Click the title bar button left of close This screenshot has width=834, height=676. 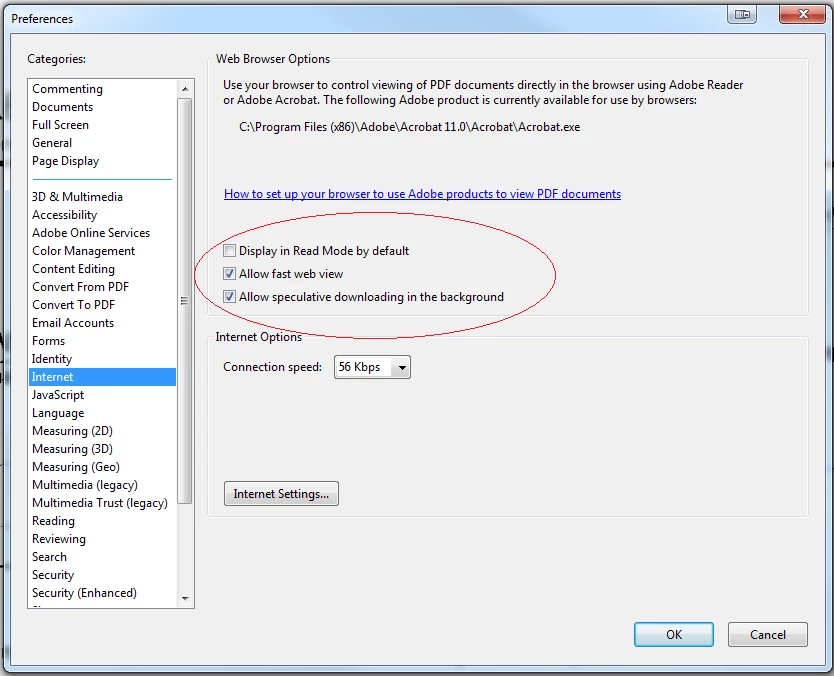pyautogui.click(x=742, y=14)
